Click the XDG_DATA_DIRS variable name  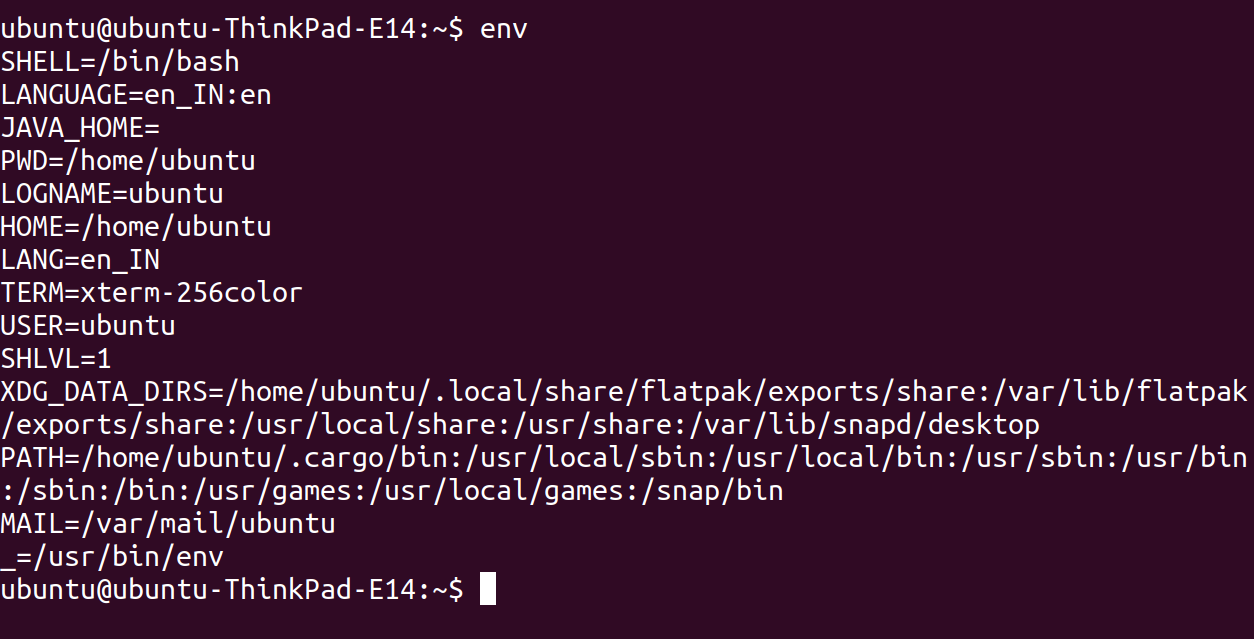pos(104,392)
